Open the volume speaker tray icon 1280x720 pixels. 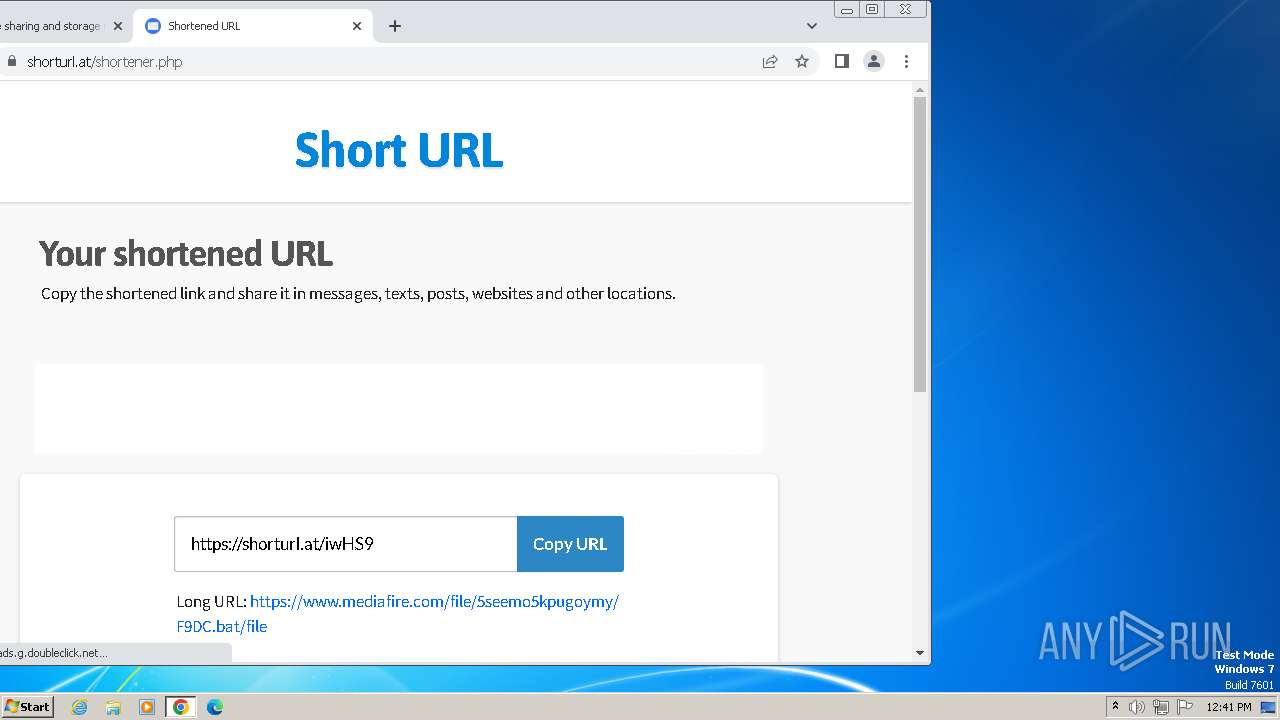[1137, 707]
